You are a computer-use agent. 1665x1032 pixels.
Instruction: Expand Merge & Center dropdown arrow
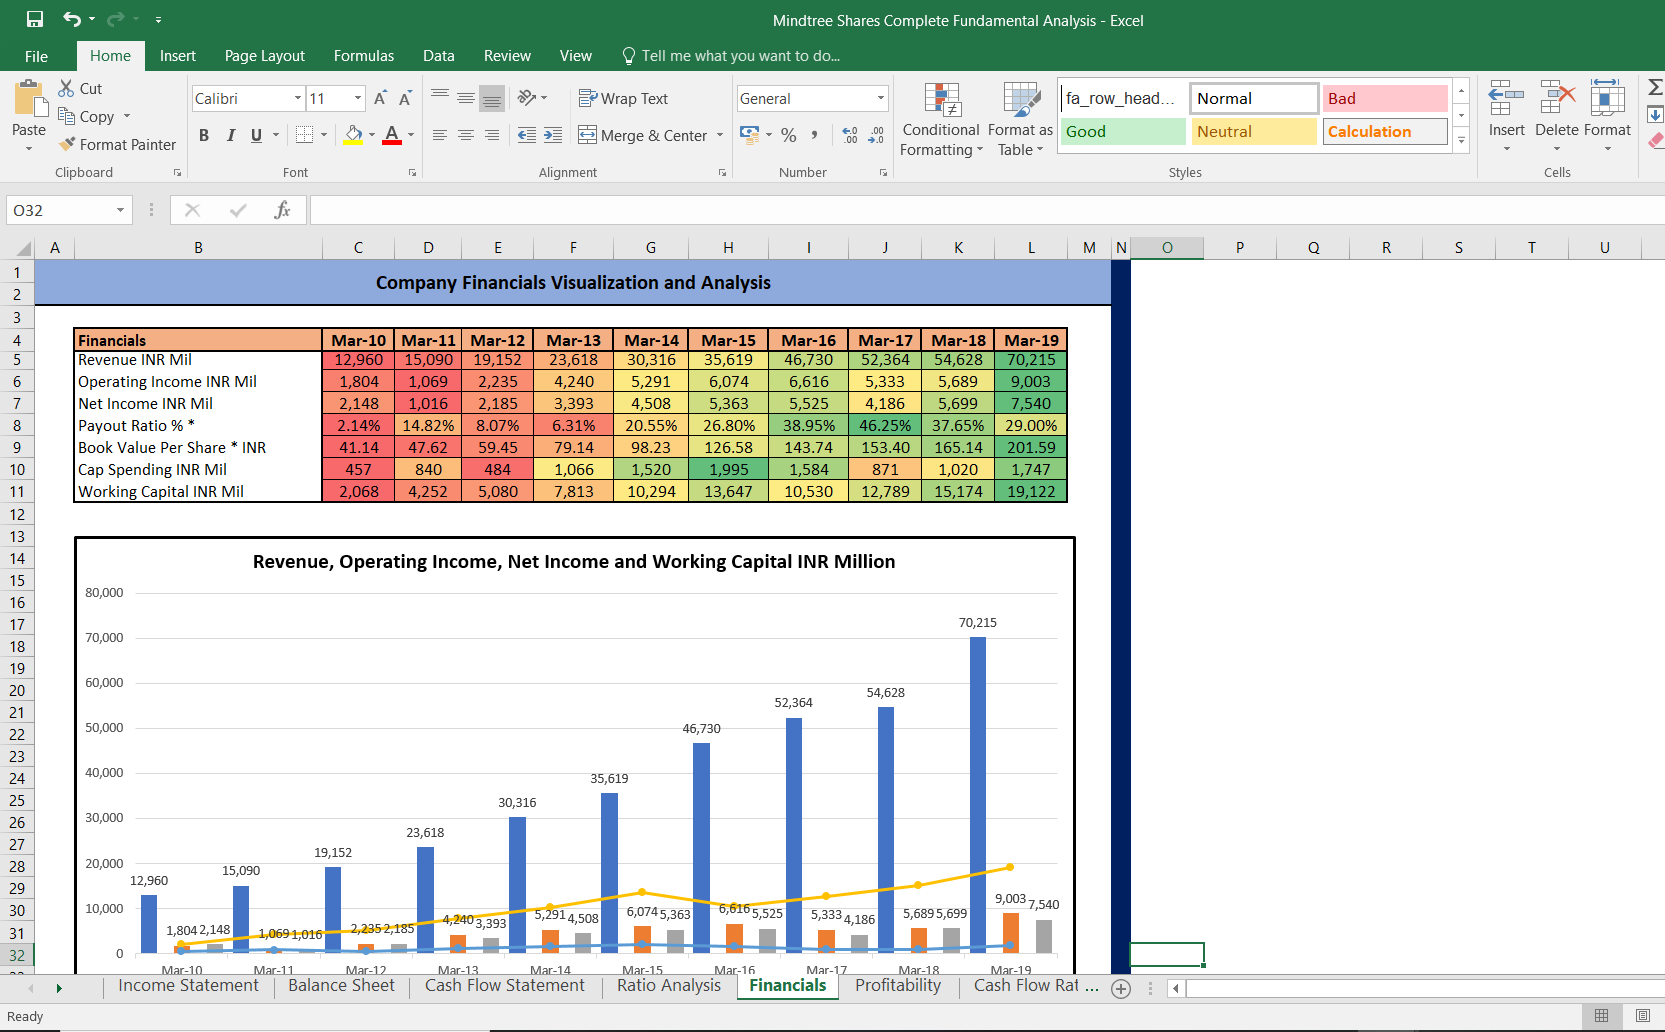720,135
